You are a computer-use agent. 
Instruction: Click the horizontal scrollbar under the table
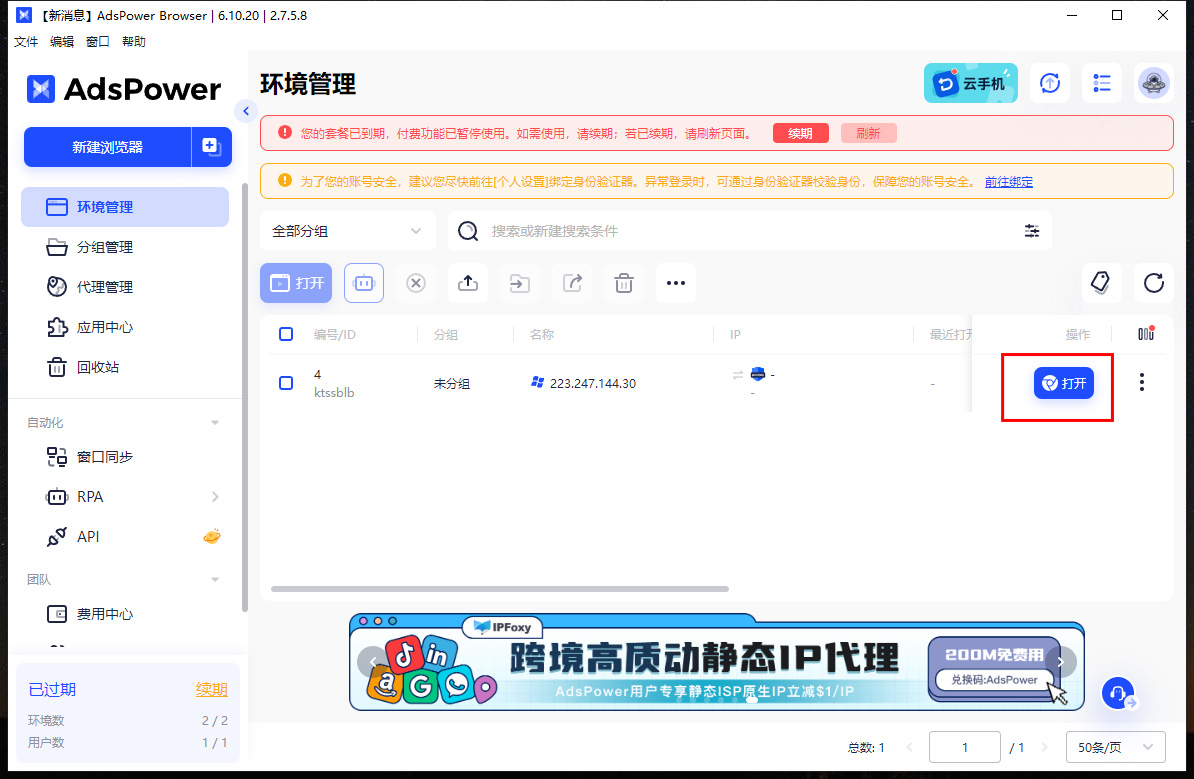point(500,589)
